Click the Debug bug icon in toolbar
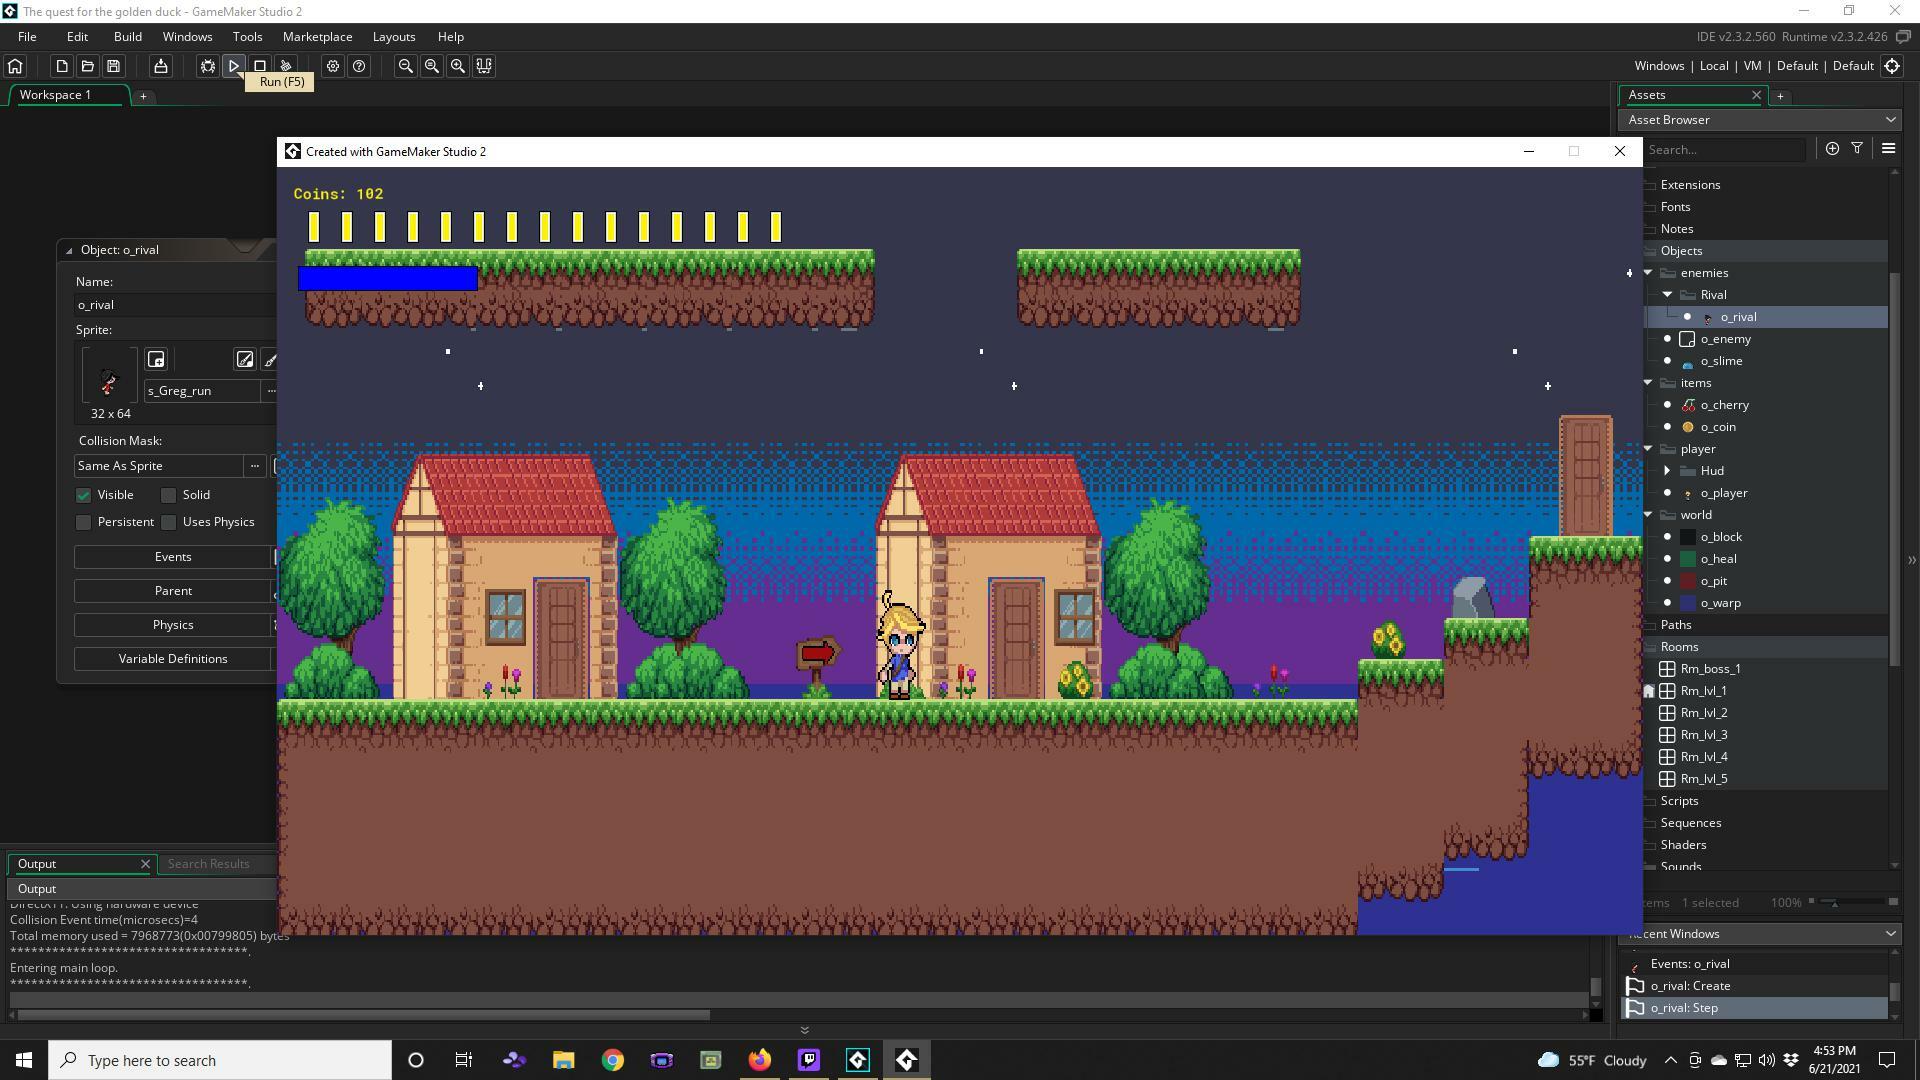The width and height of the screenshot is (1920, 1080). pyautogui.click(x=207, y=66)
